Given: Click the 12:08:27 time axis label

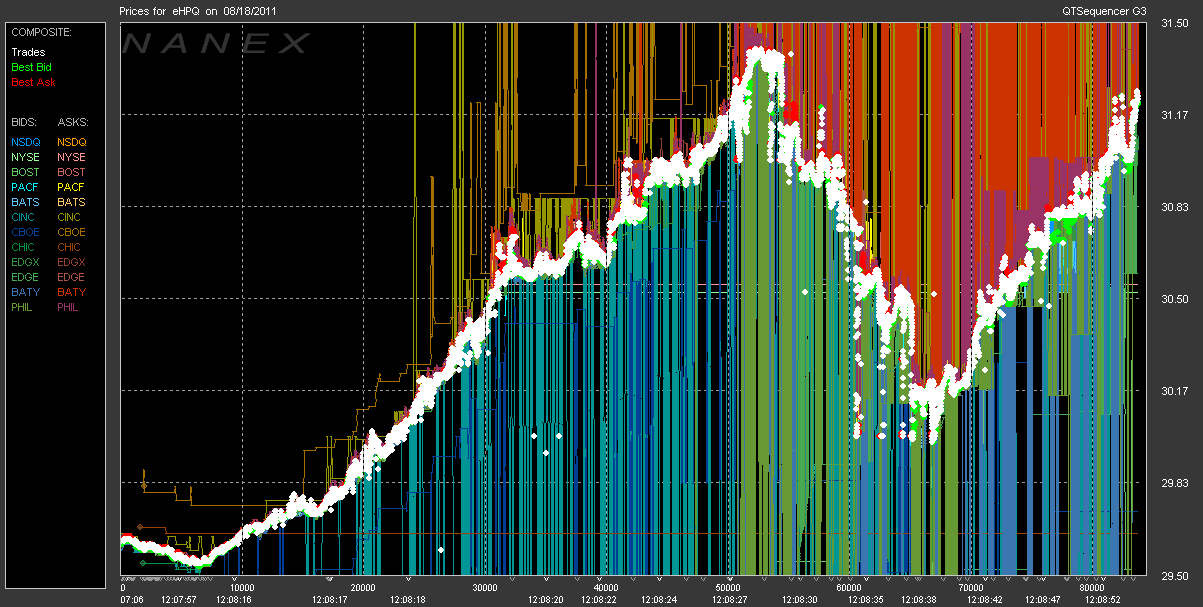Looking at the screenshot, I should point(731,599).
